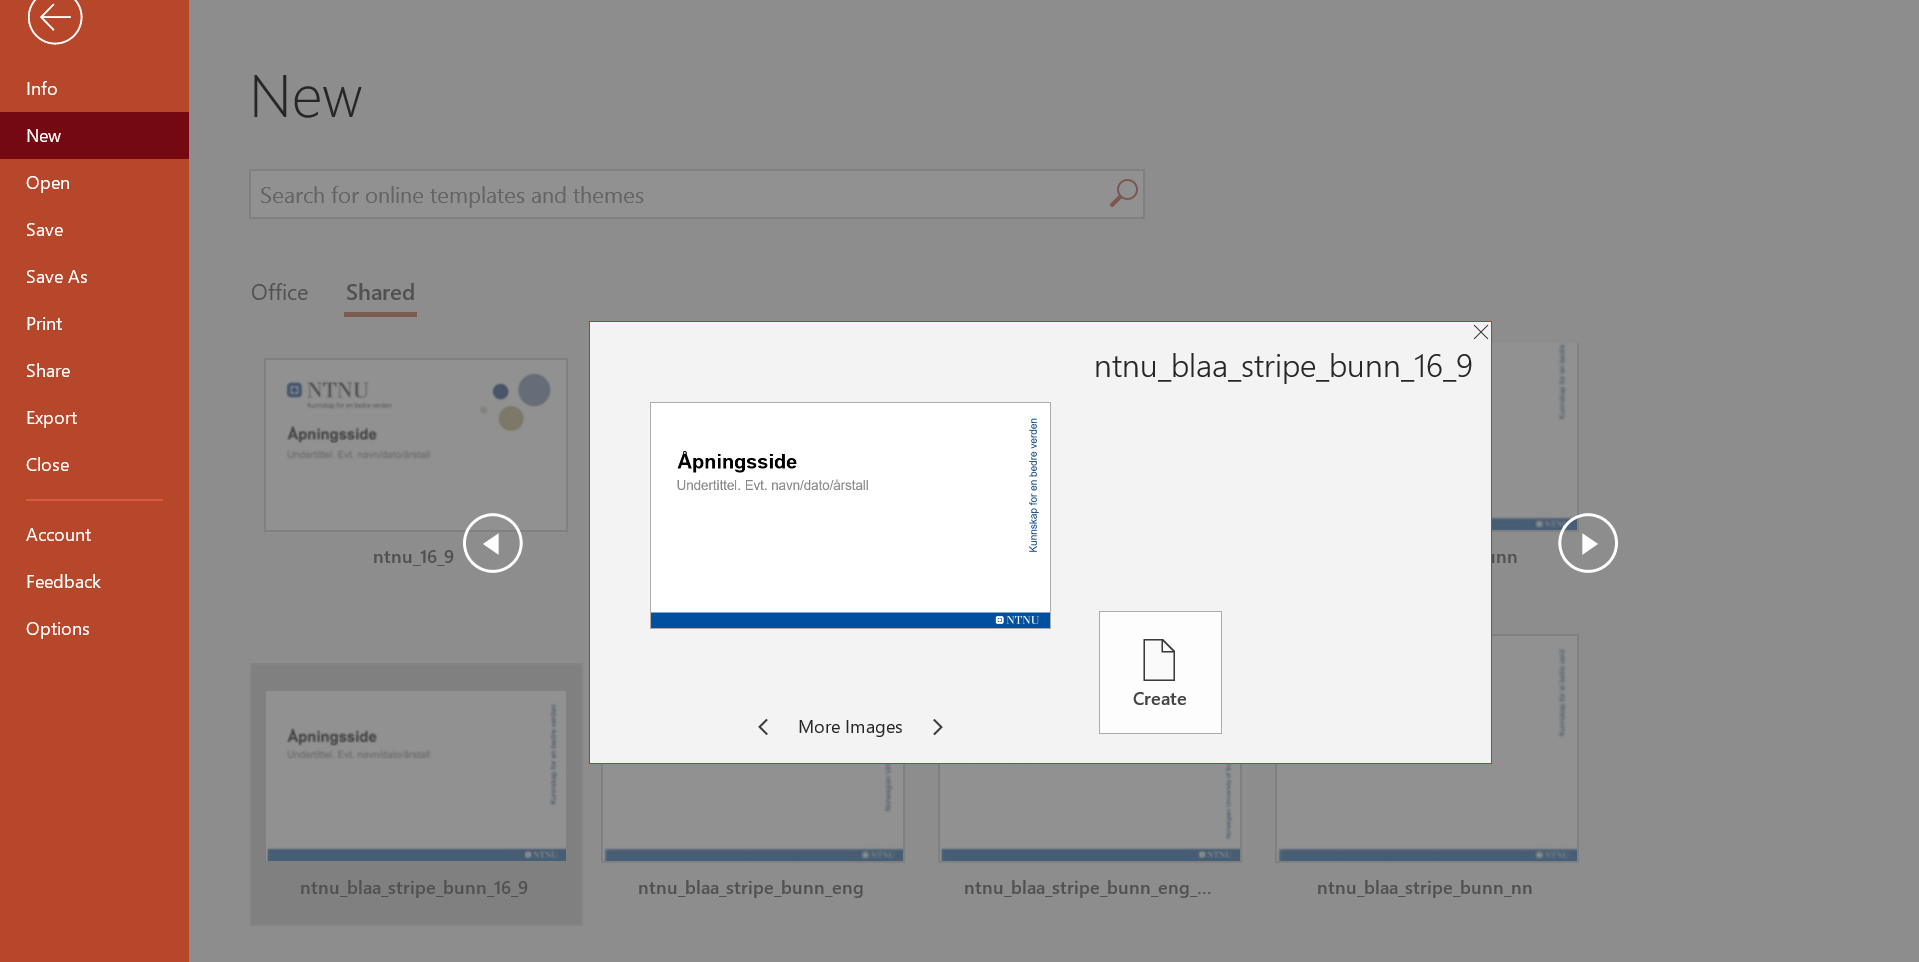Click the Åpningsside preview slide image
Screen dimensions: 1919x962
coord(850,515)
